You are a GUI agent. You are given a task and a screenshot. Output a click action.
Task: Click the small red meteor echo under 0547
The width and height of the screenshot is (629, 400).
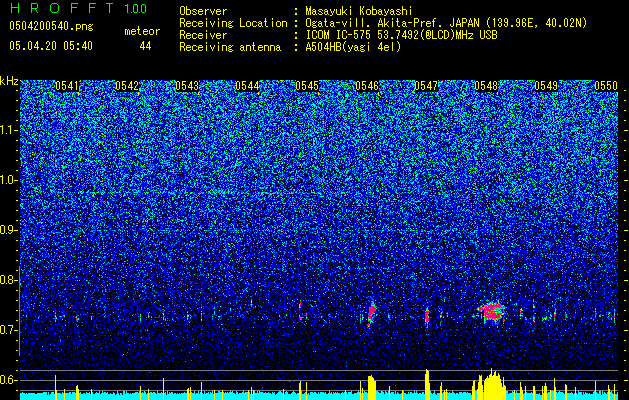coord(427,315)
